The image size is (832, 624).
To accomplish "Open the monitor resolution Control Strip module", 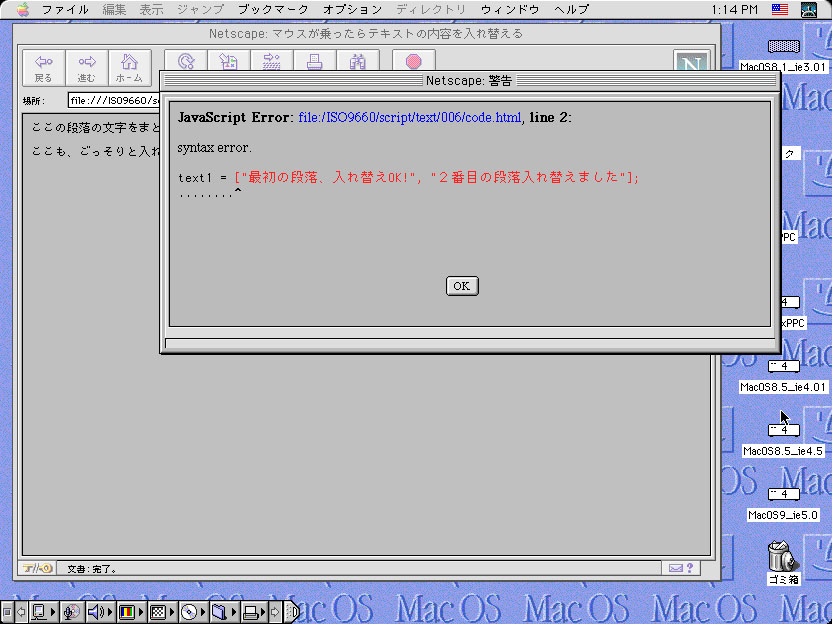I will tap(161, 612).
